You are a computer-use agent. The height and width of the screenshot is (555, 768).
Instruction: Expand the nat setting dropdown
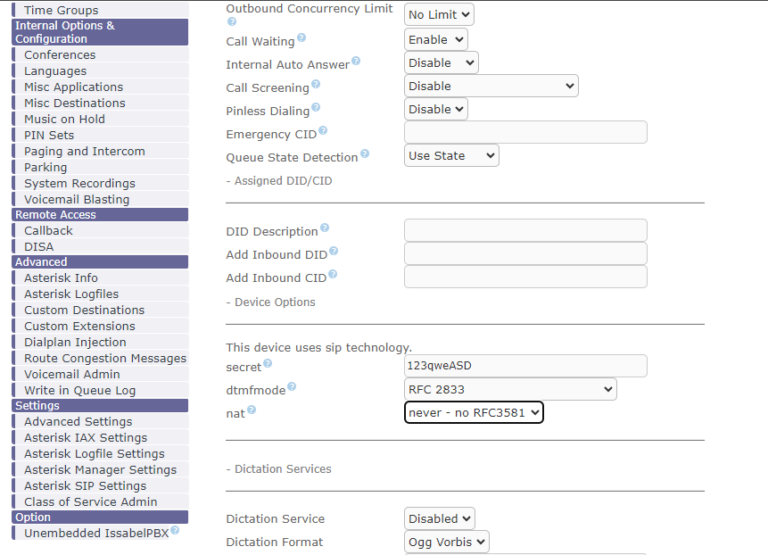(473, 412)
